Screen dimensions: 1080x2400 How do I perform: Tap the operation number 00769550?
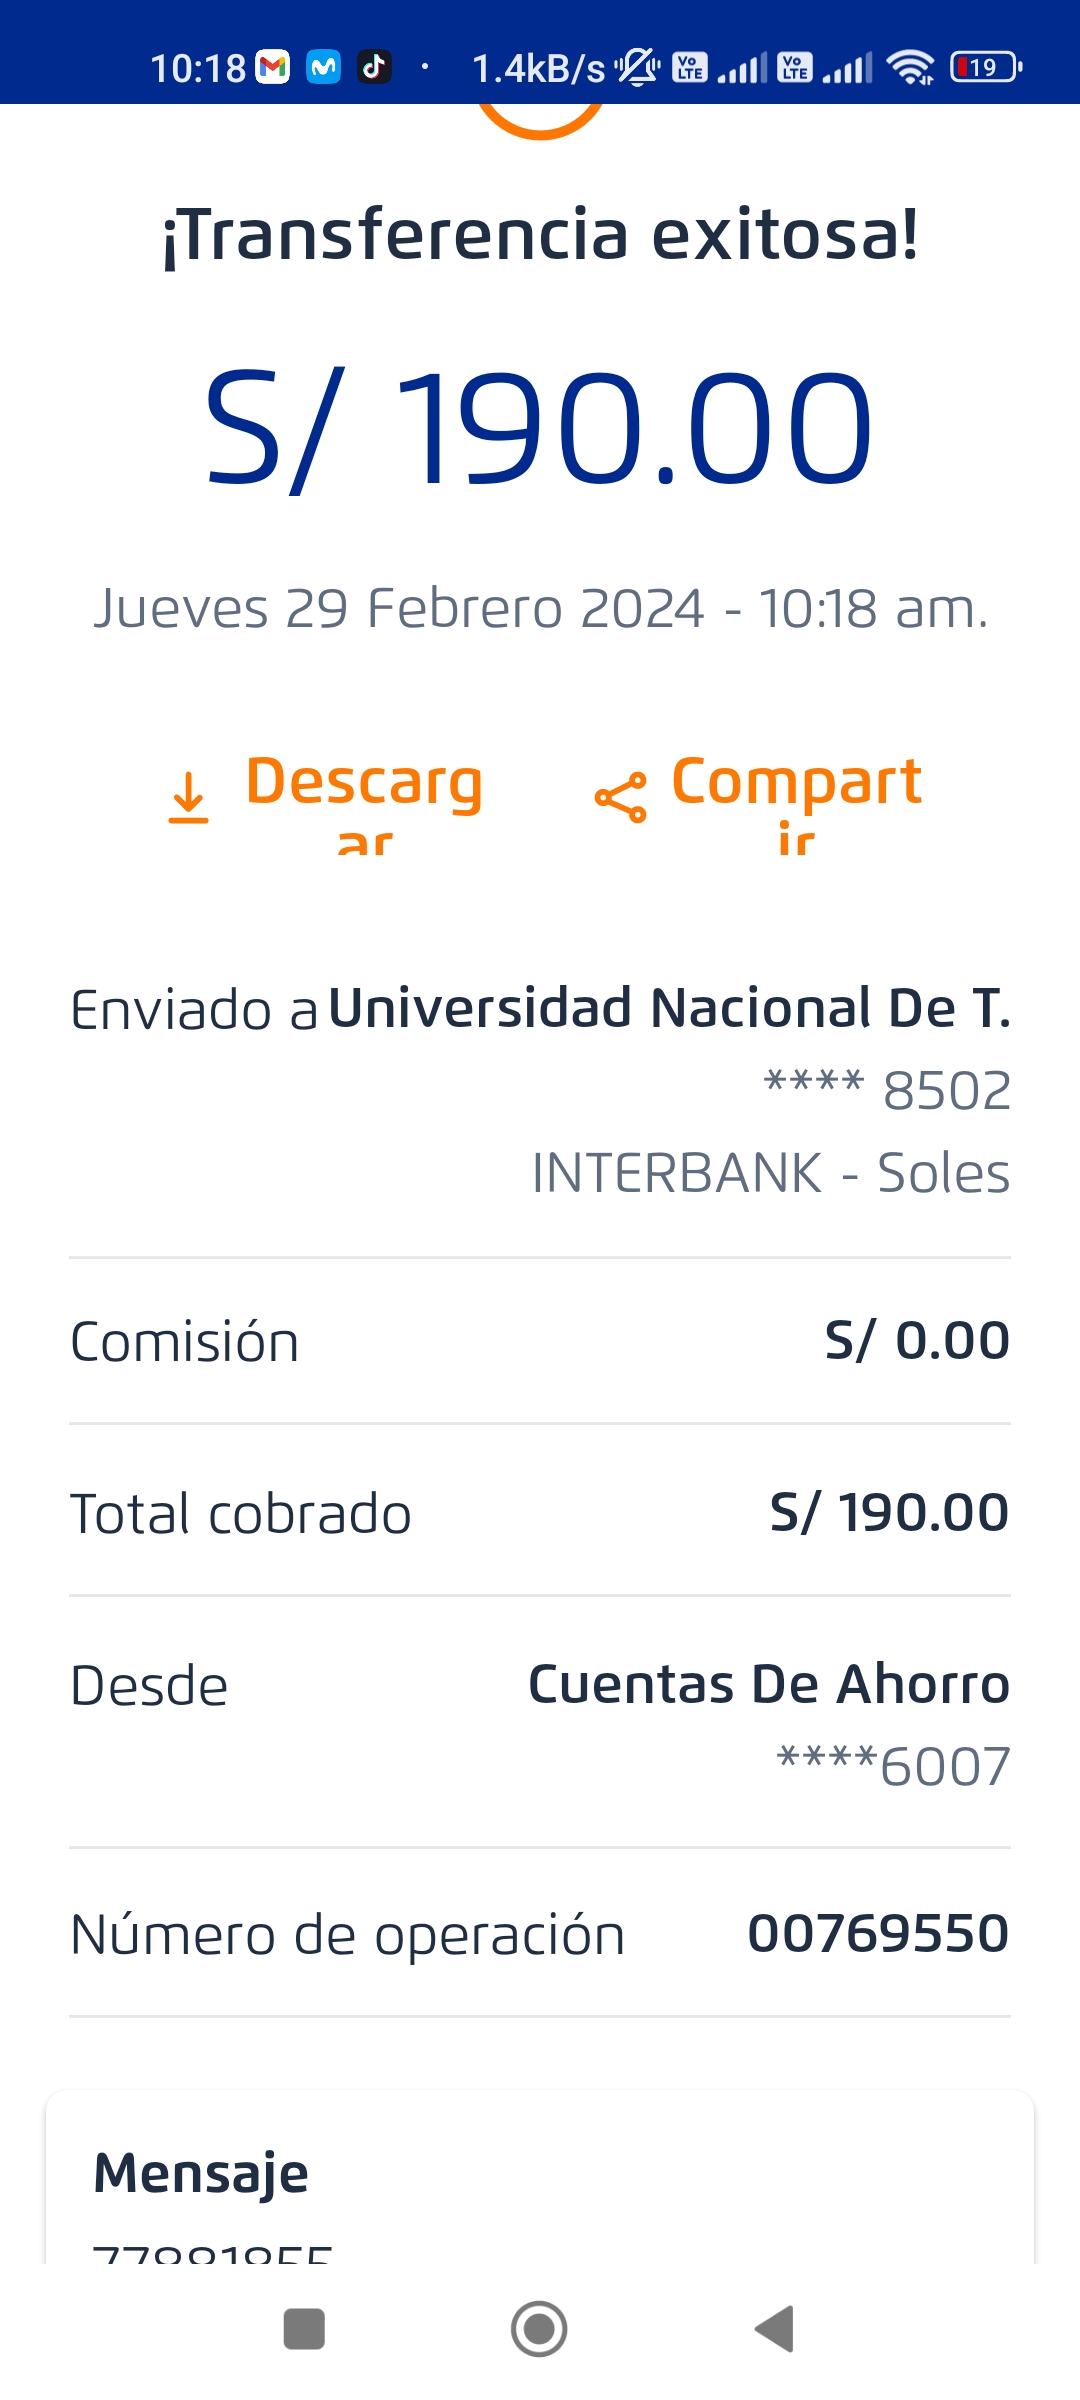pyautogui.click(x=878, y=1933)
